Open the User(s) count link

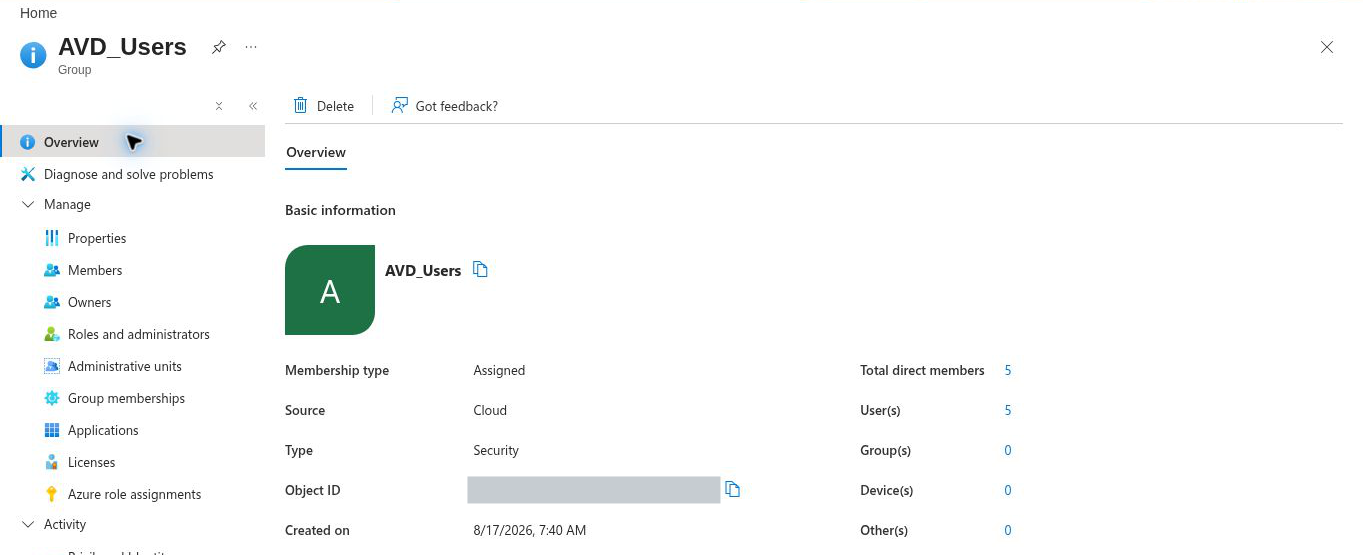pyautogui.click(x=1008, y=410)
